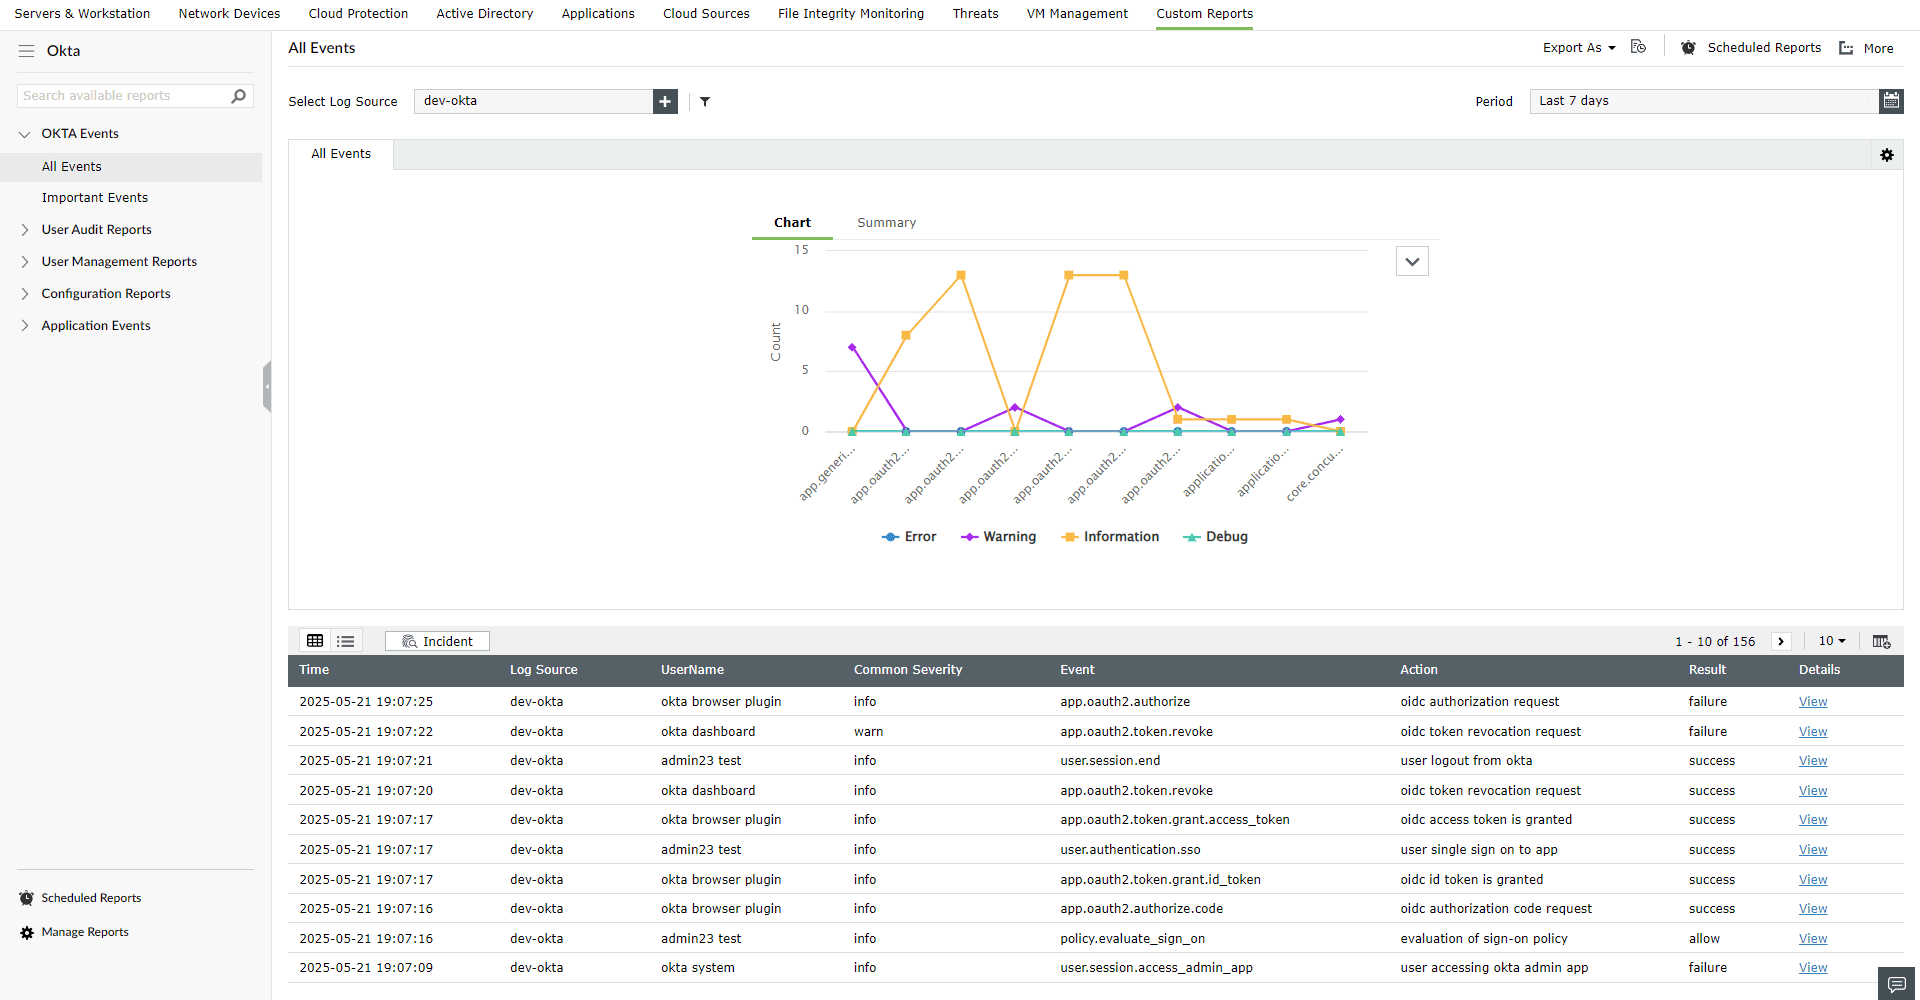Image resolution: width=1920 pixels, height=1000 pixels.
Task: View details for the 19:07:25 event
Action: (x=1813, y=702)
